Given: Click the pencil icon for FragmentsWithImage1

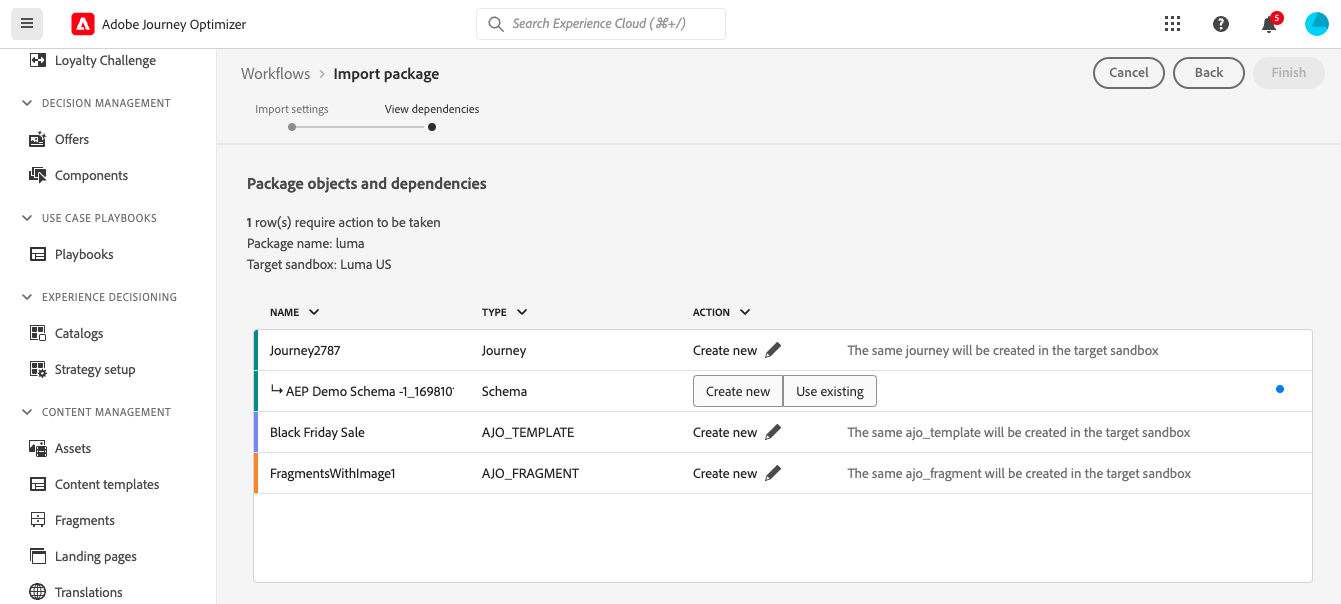Looking at the screenshot, I should click(x=773, y=474).
